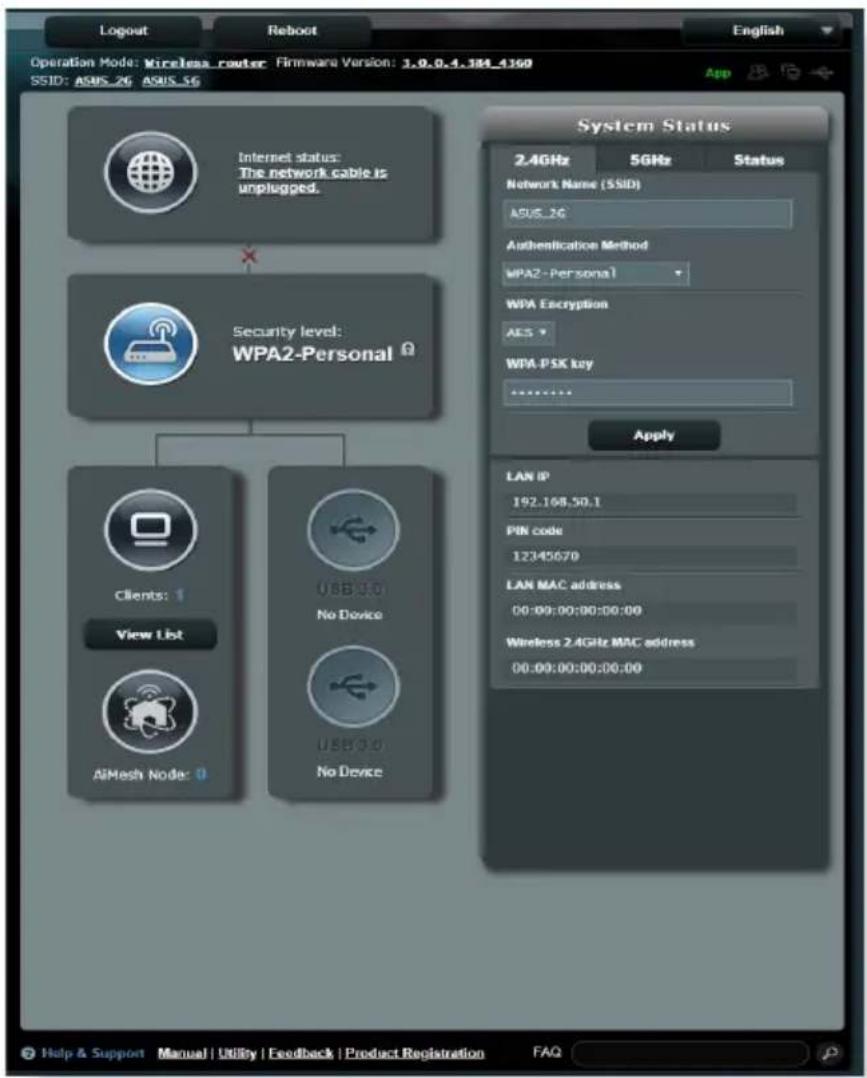Click the Logout button

pyautogui.click(x=124, y=31)
